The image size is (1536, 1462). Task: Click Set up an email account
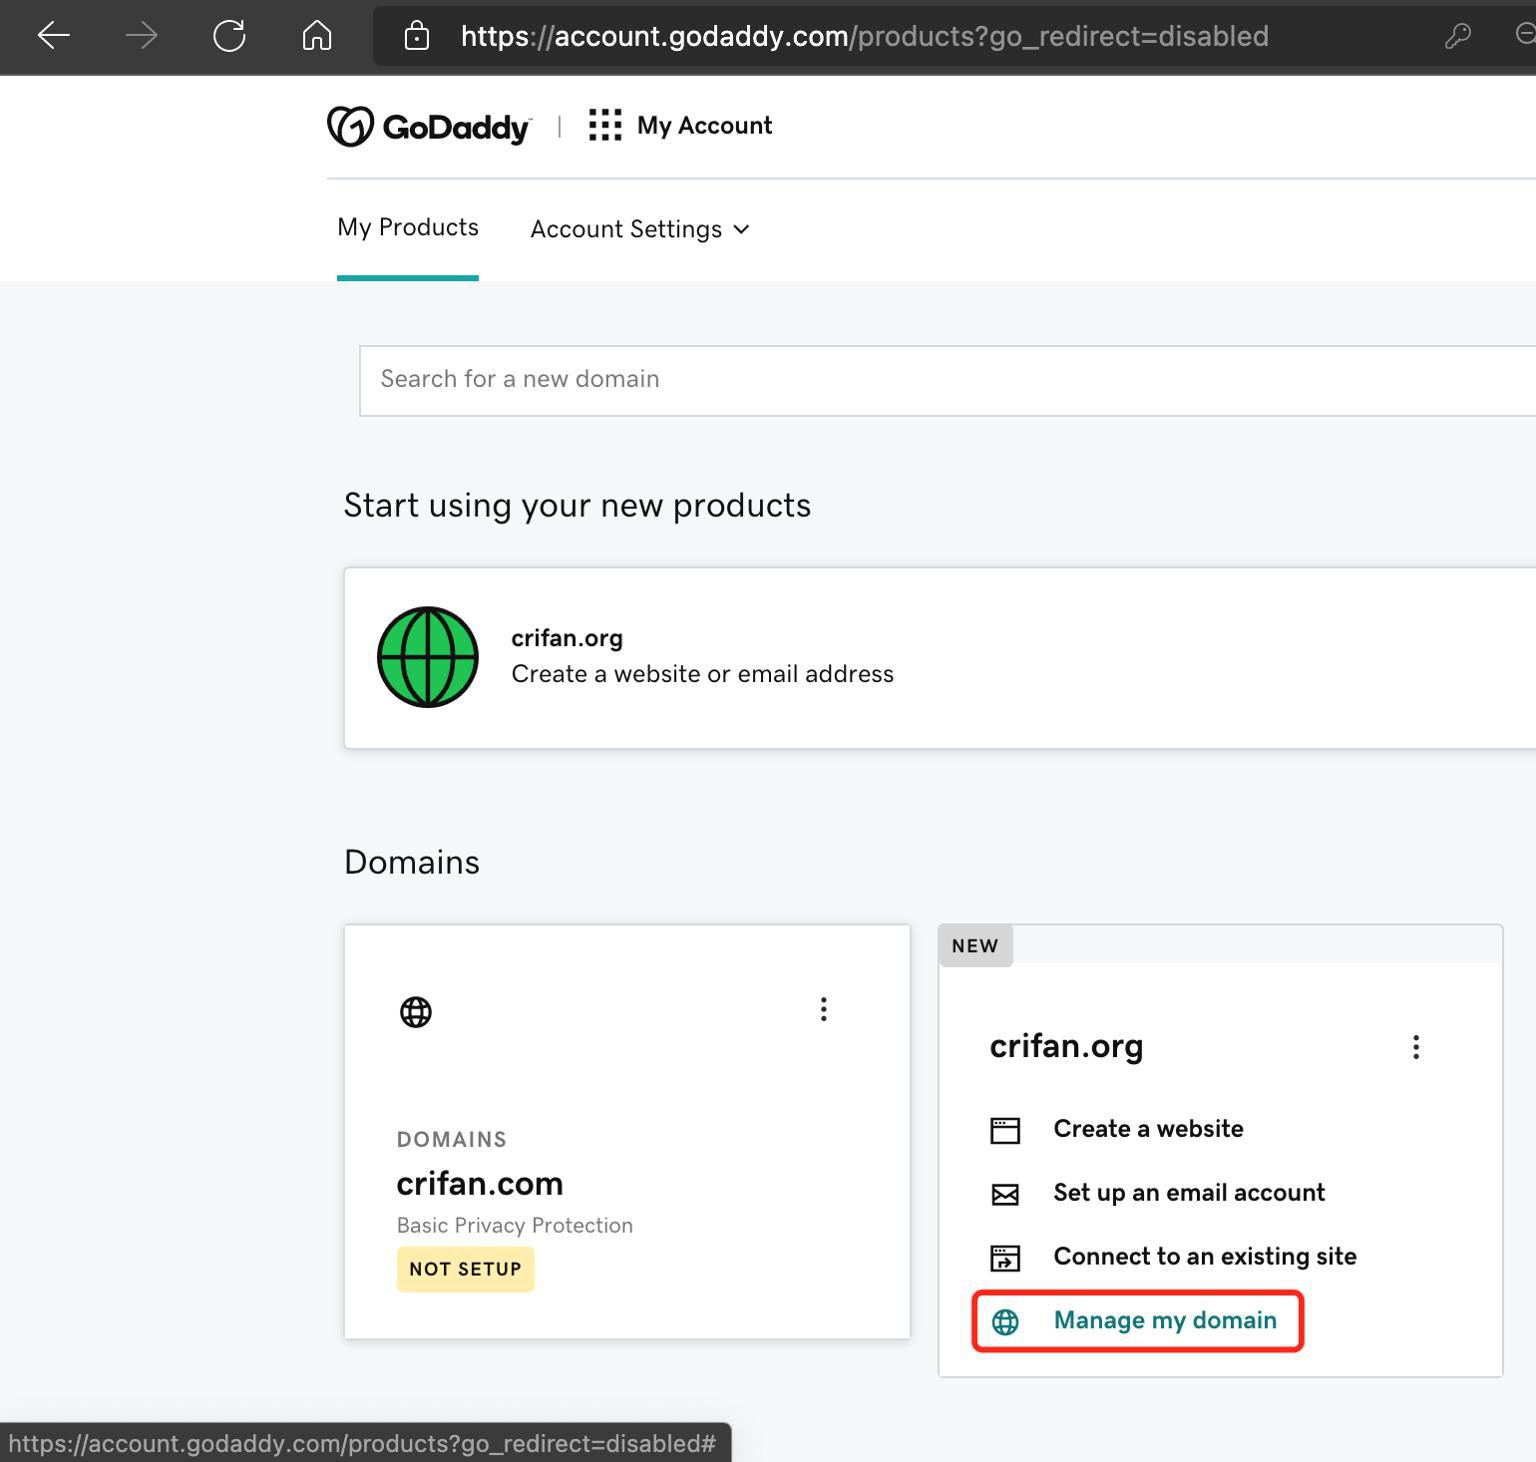pos(1189,1193)
